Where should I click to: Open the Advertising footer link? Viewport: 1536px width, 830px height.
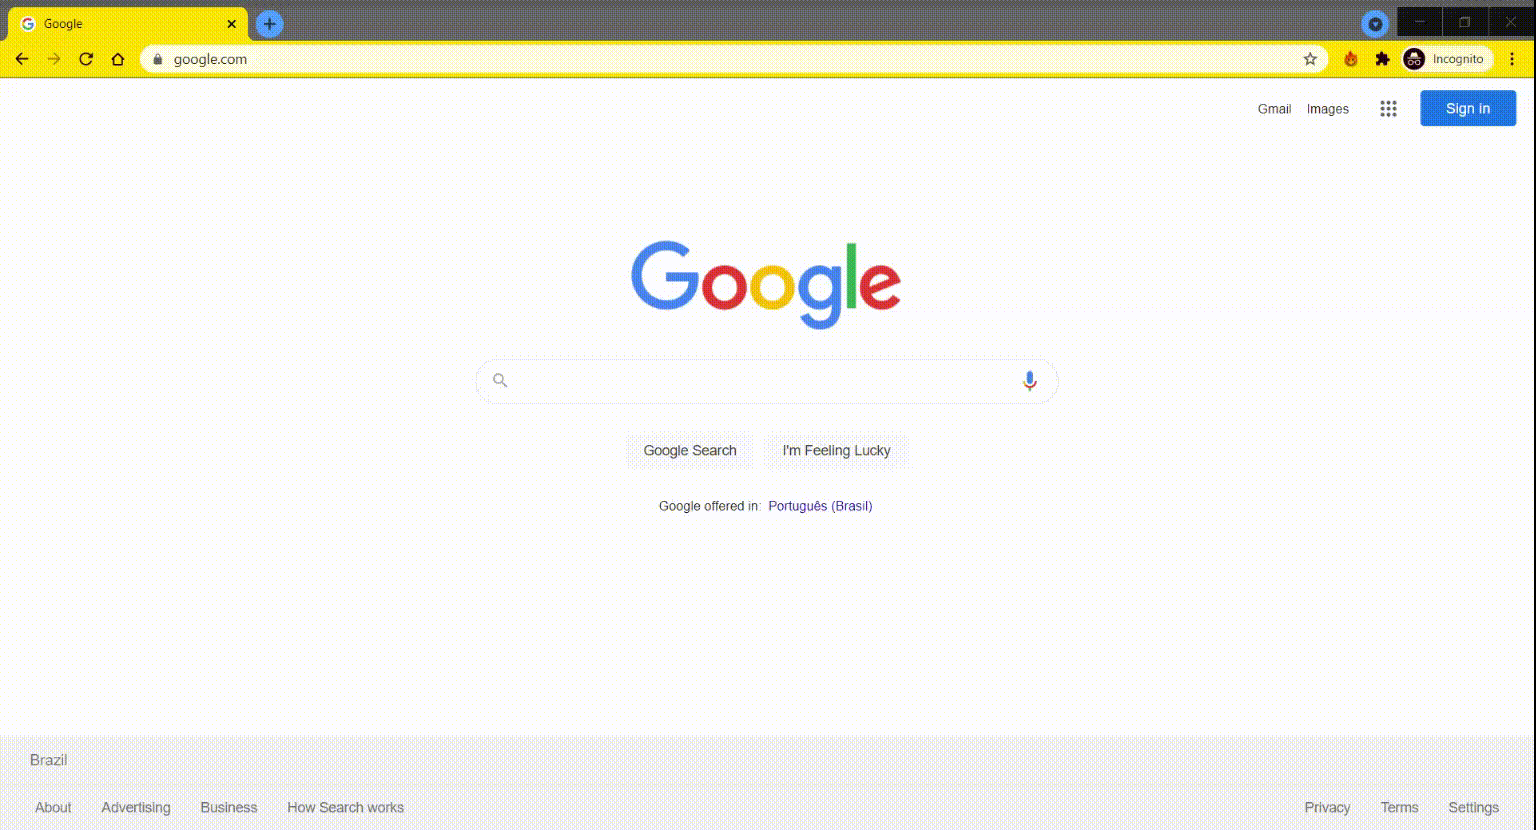click(x=136, y=808)
